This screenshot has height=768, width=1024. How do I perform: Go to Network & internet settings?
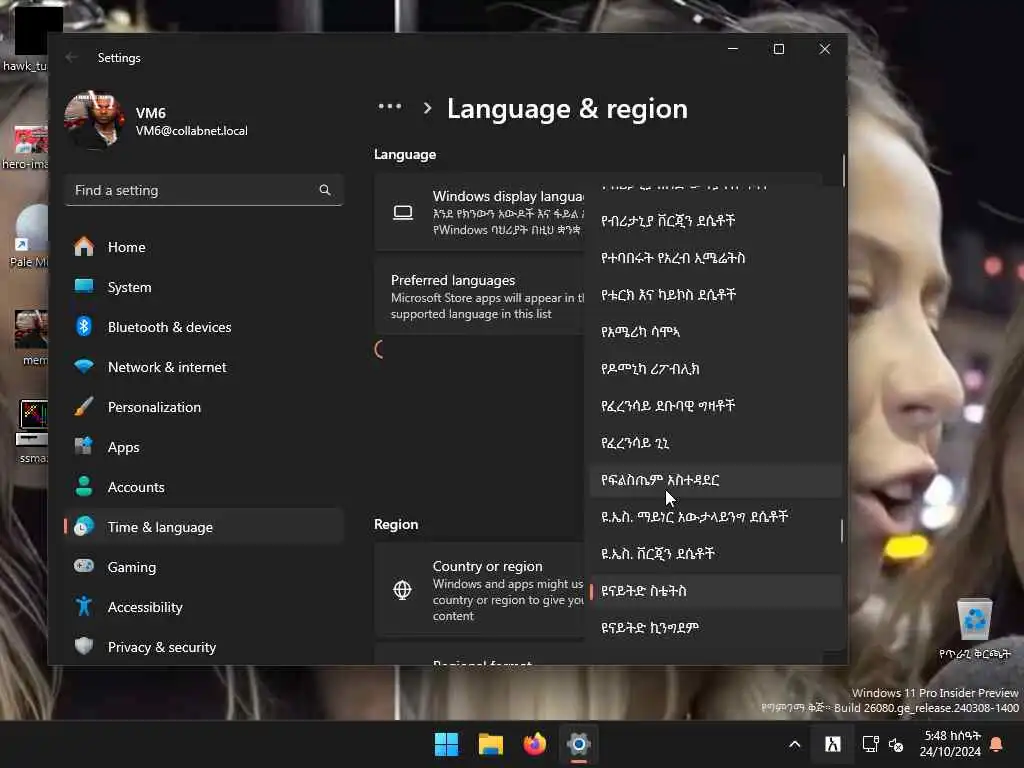pos(204,367)
